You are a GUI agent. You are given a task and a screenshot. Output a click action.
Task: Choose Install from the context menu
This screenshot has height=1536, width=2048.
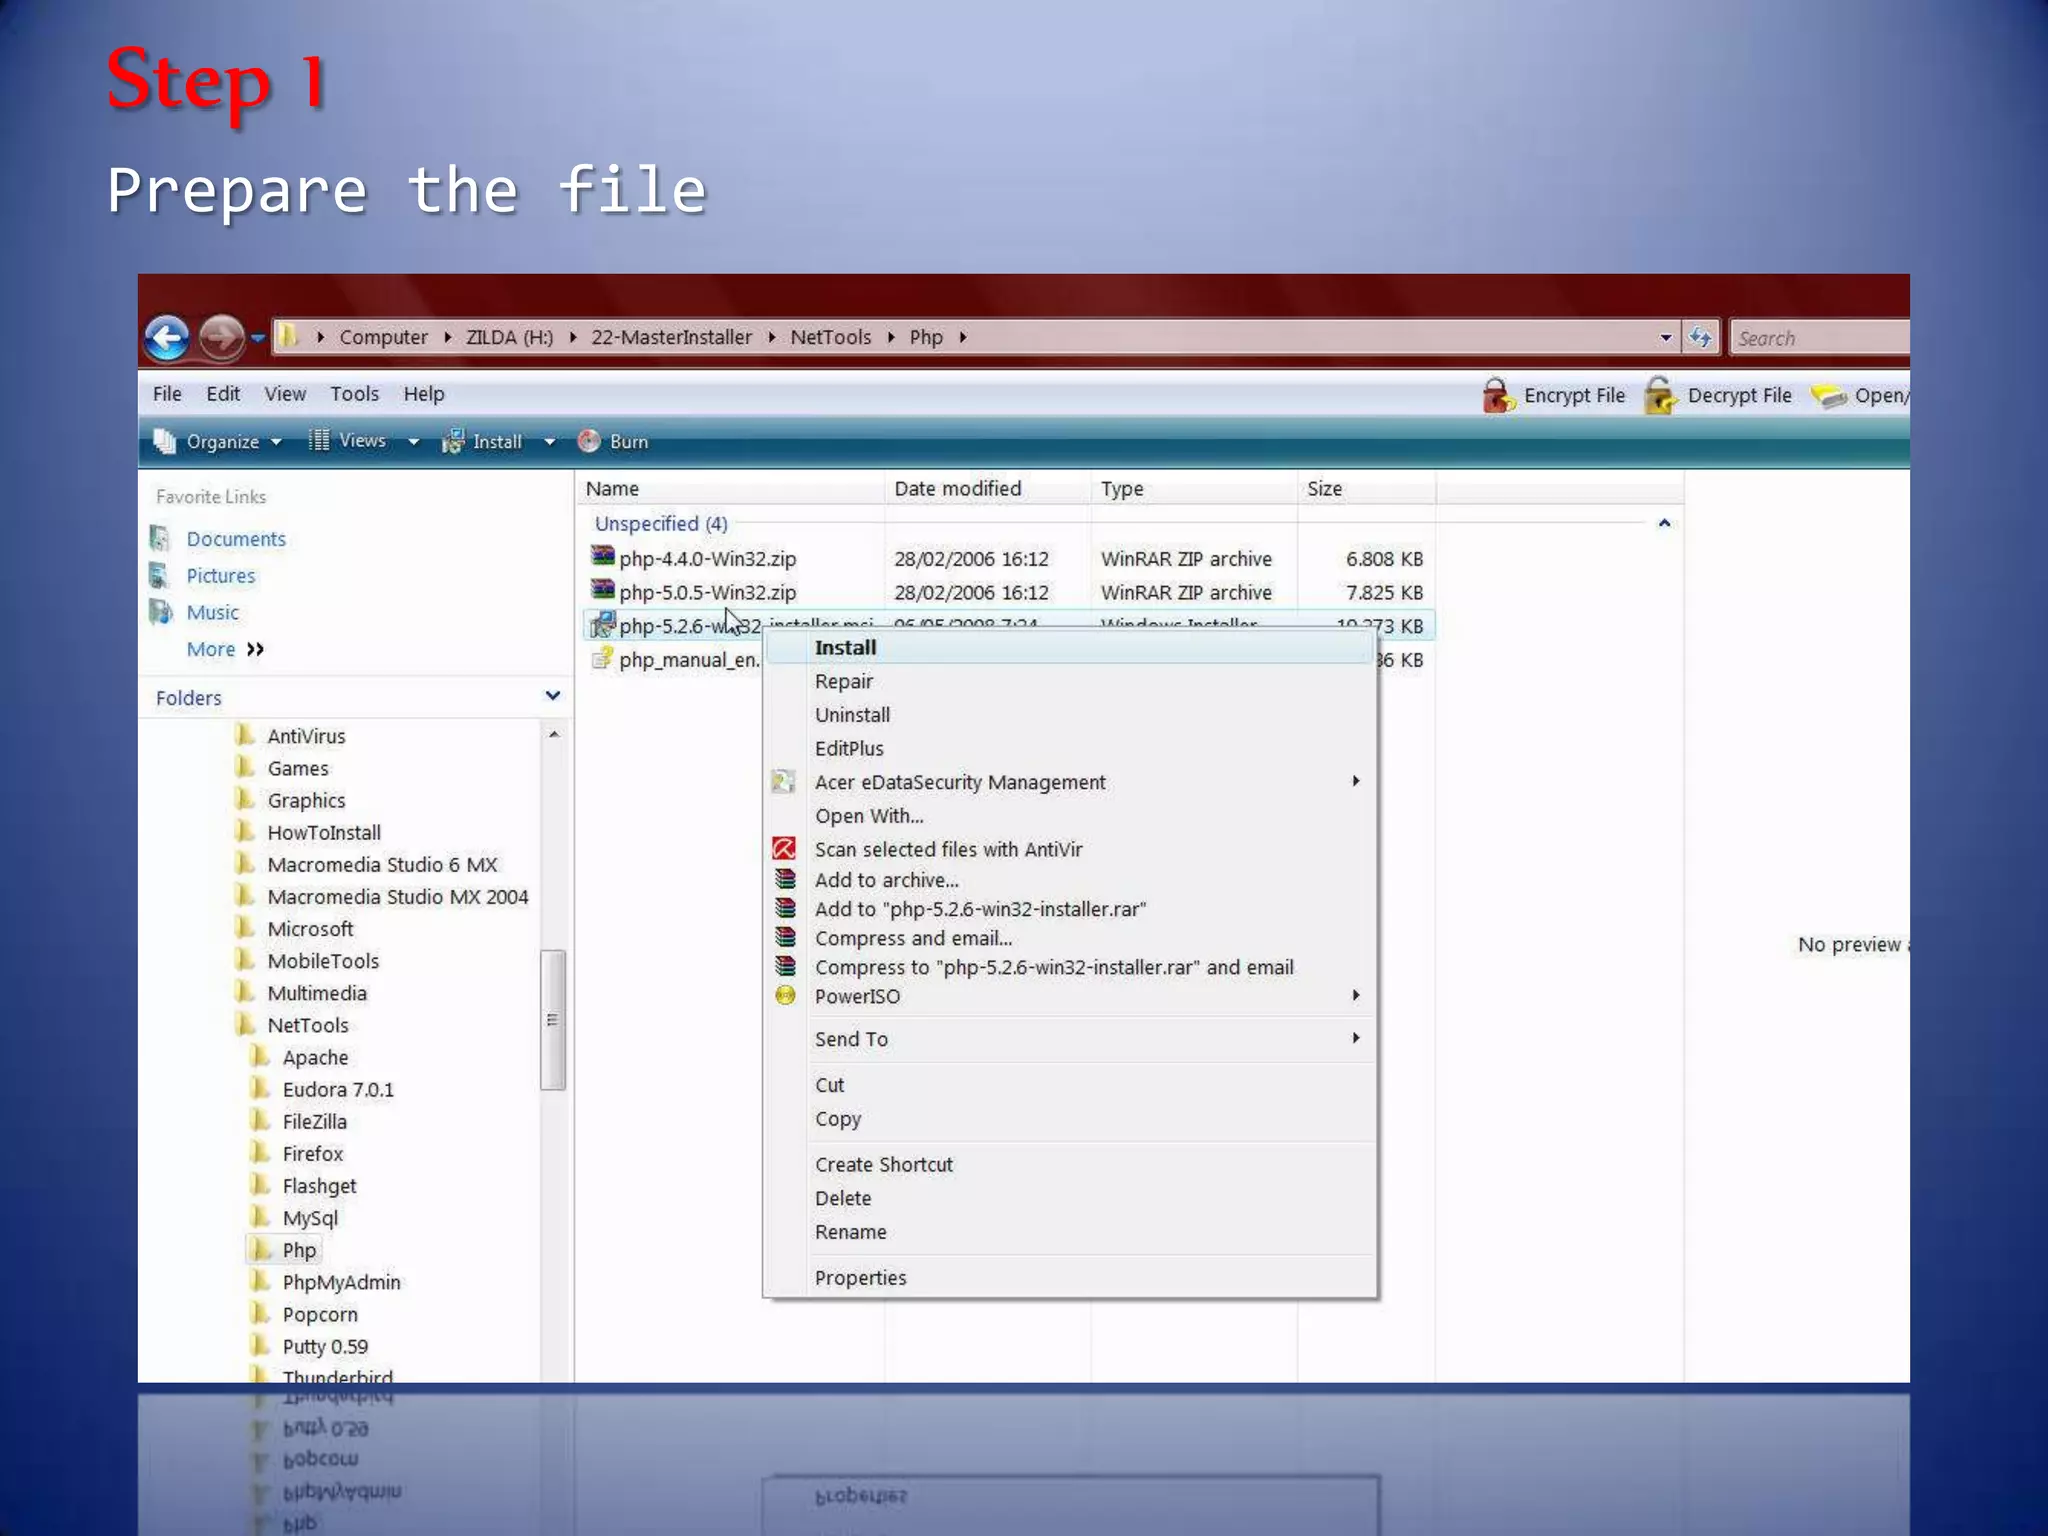(1070, 647)
